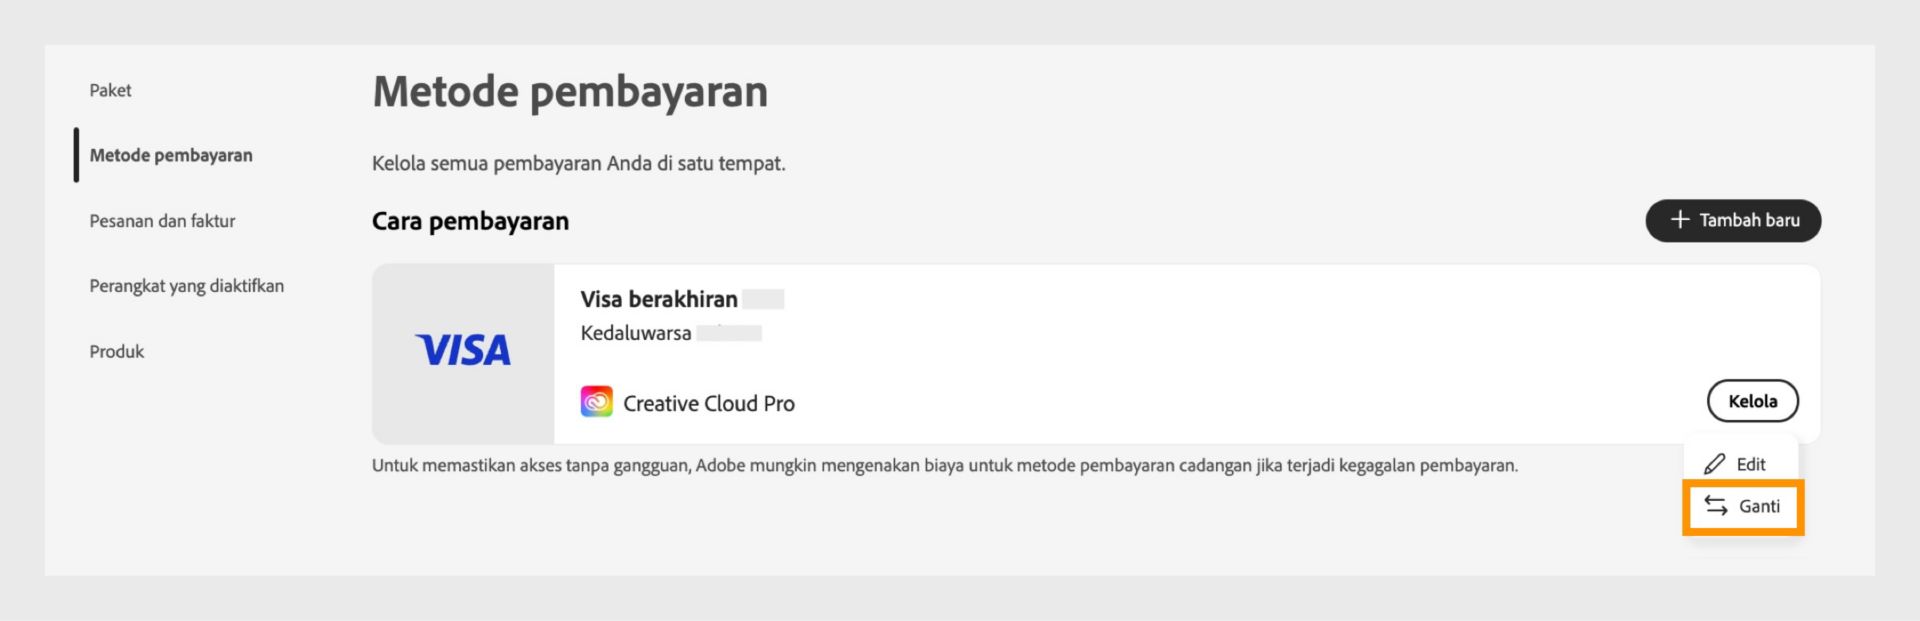Open the Paket sidebar section
Screen dimensions: 1920x621
(x=110, y=90)
